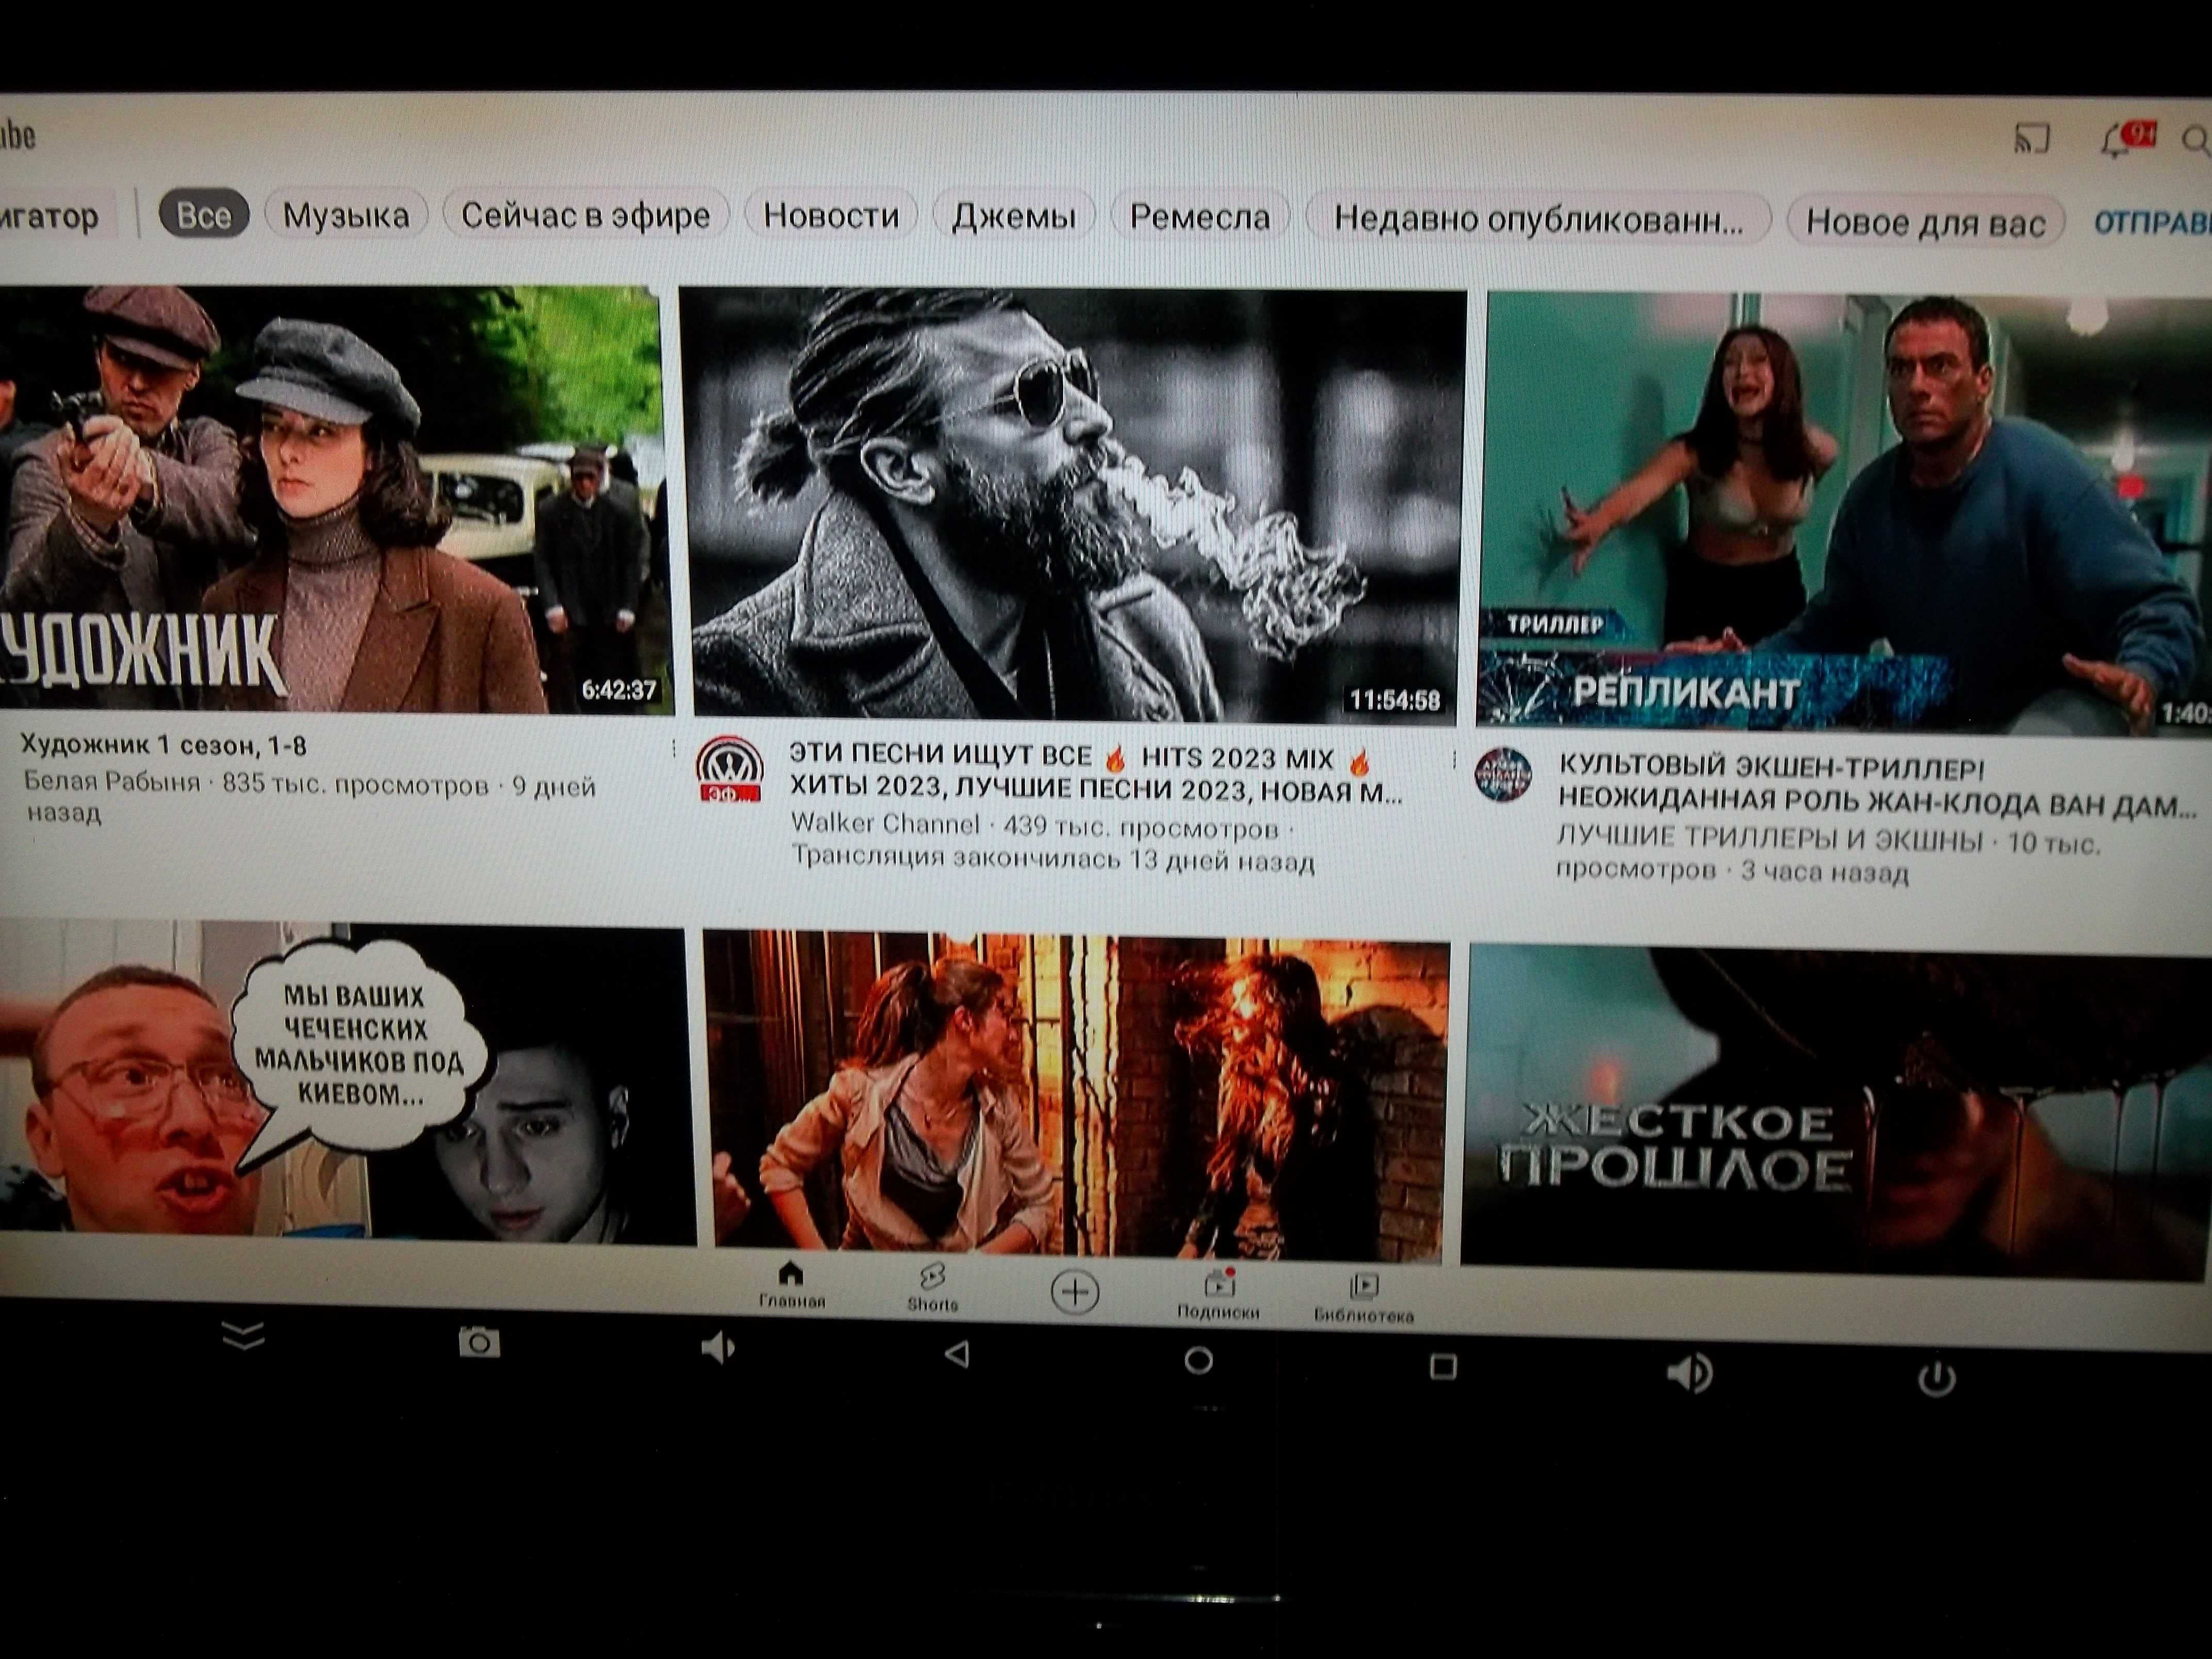Viewport: 2212px width, 1659px height.
Task: Tap Android back triangle button
Action: click(x=957, y=1354)
